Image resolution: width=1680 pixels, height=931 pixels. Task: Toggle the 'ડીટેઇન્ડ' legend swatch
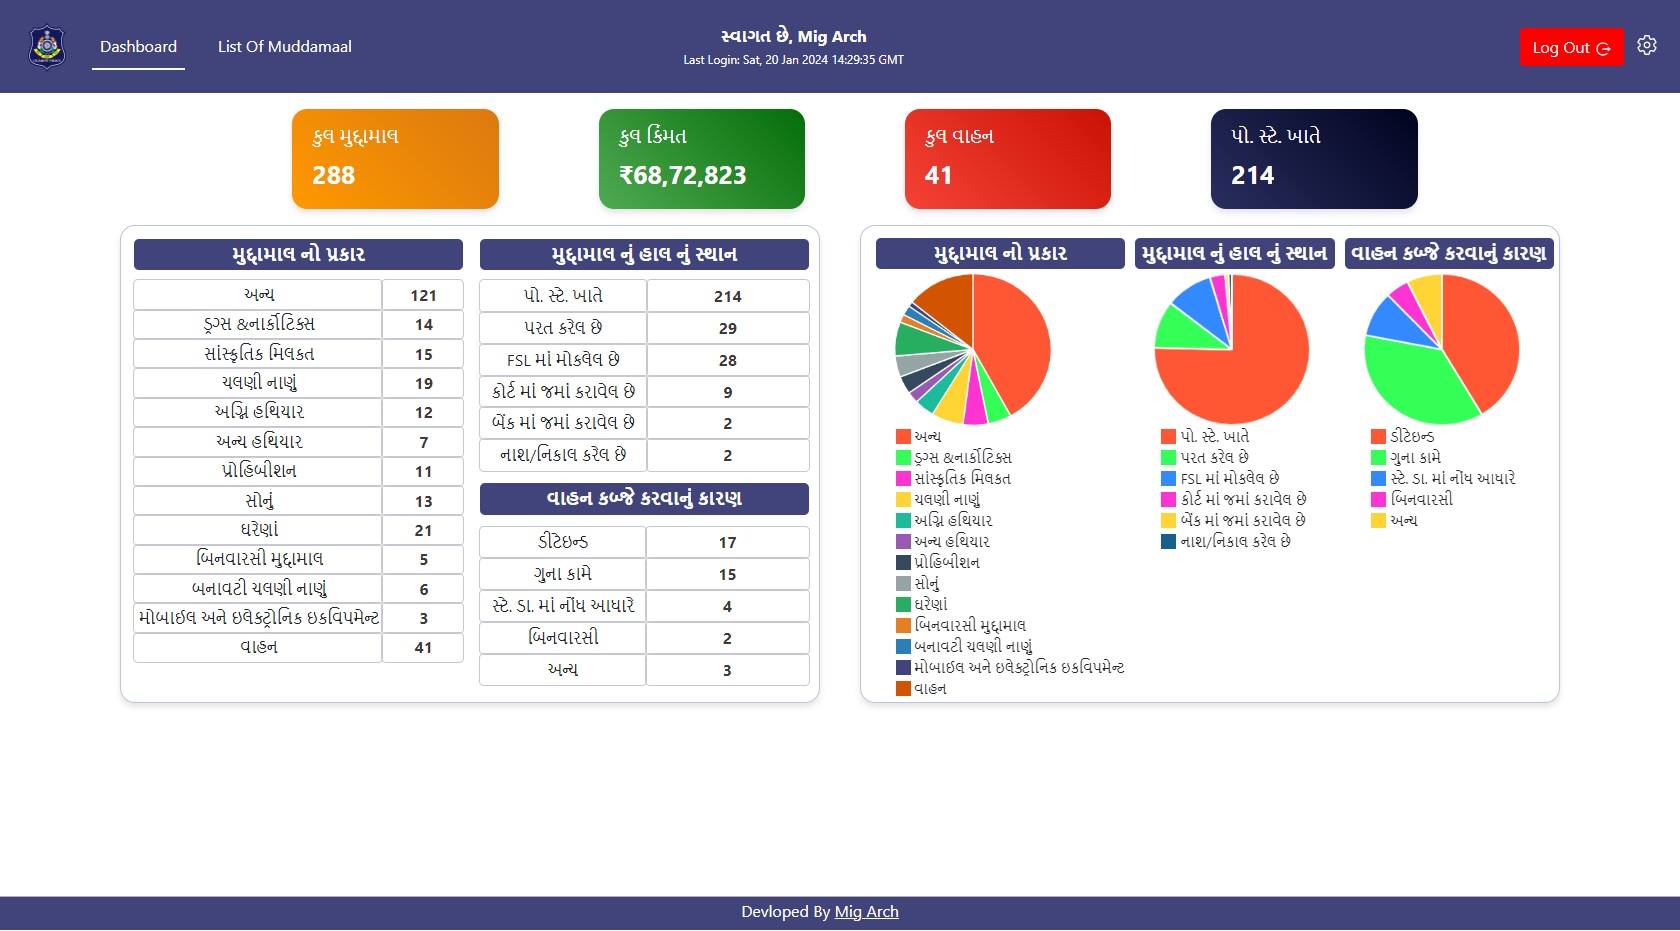[1378, 436]
